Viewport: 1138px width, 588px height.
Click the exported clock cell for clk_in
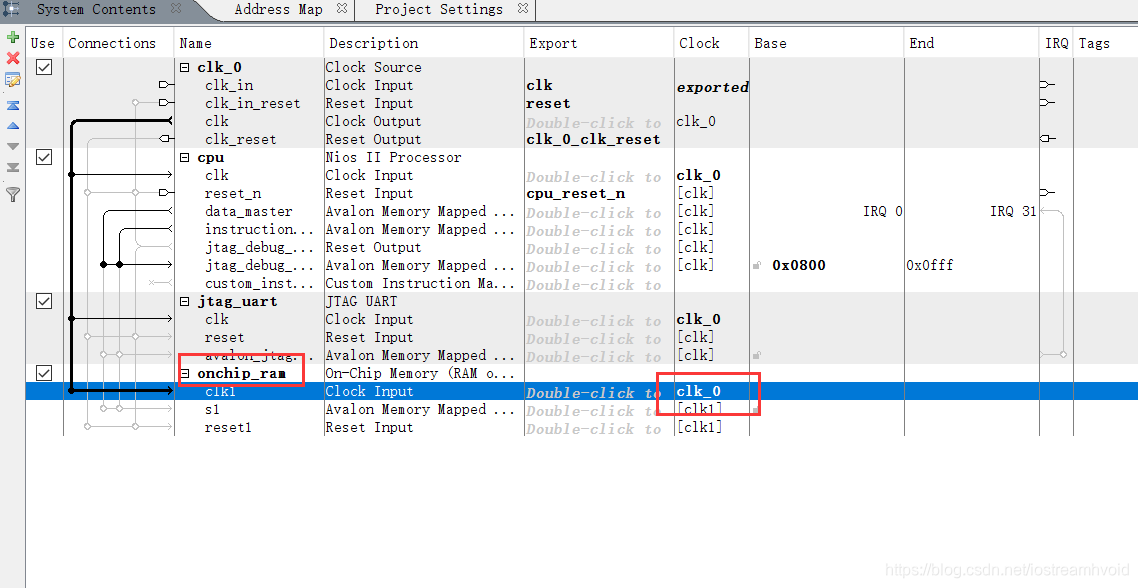pyautogui.click(x=713, y=87)
